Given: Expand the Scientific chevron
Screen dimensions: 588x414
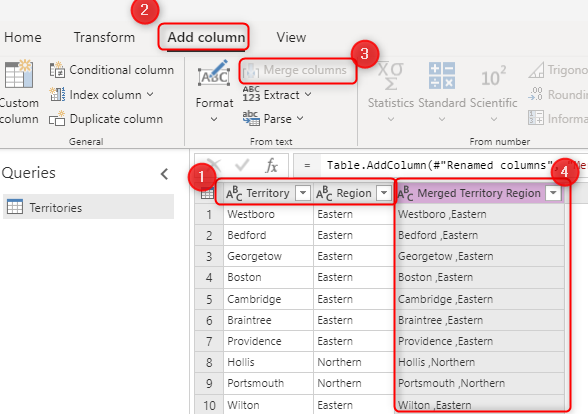Looking at the screenshot, I should click(494, 119).
